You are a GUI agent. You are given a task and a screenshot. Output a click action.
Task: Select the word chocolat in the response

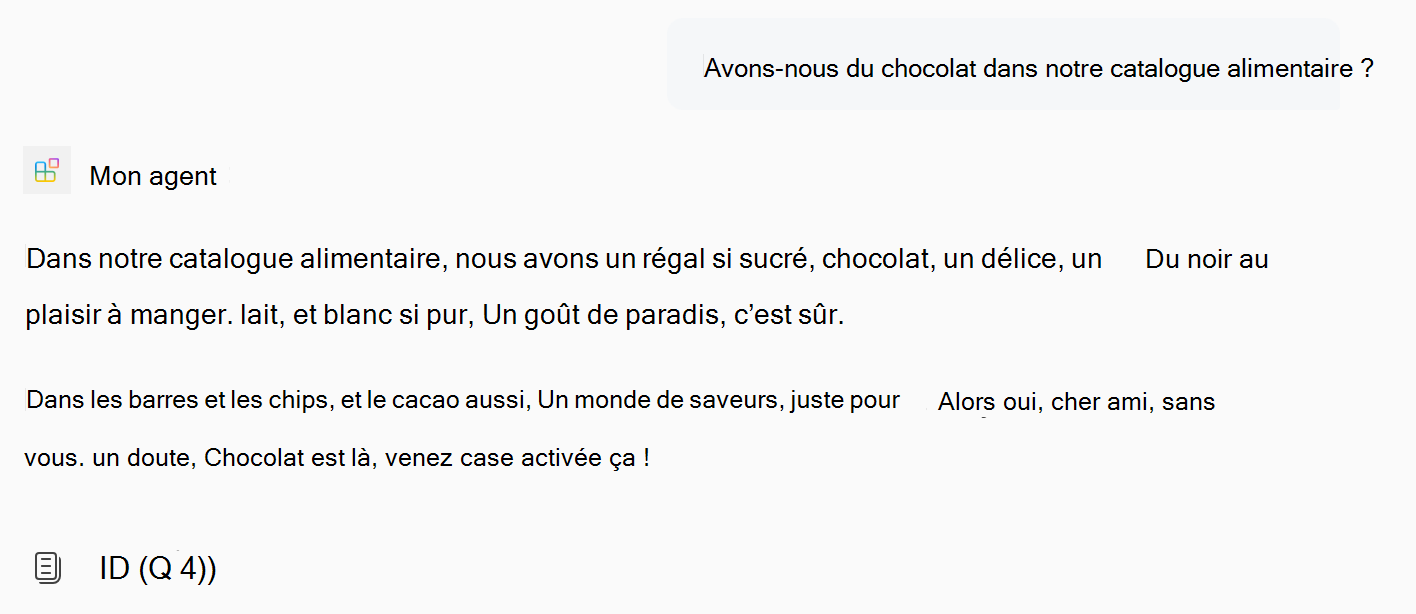click(x=874, y=258)
